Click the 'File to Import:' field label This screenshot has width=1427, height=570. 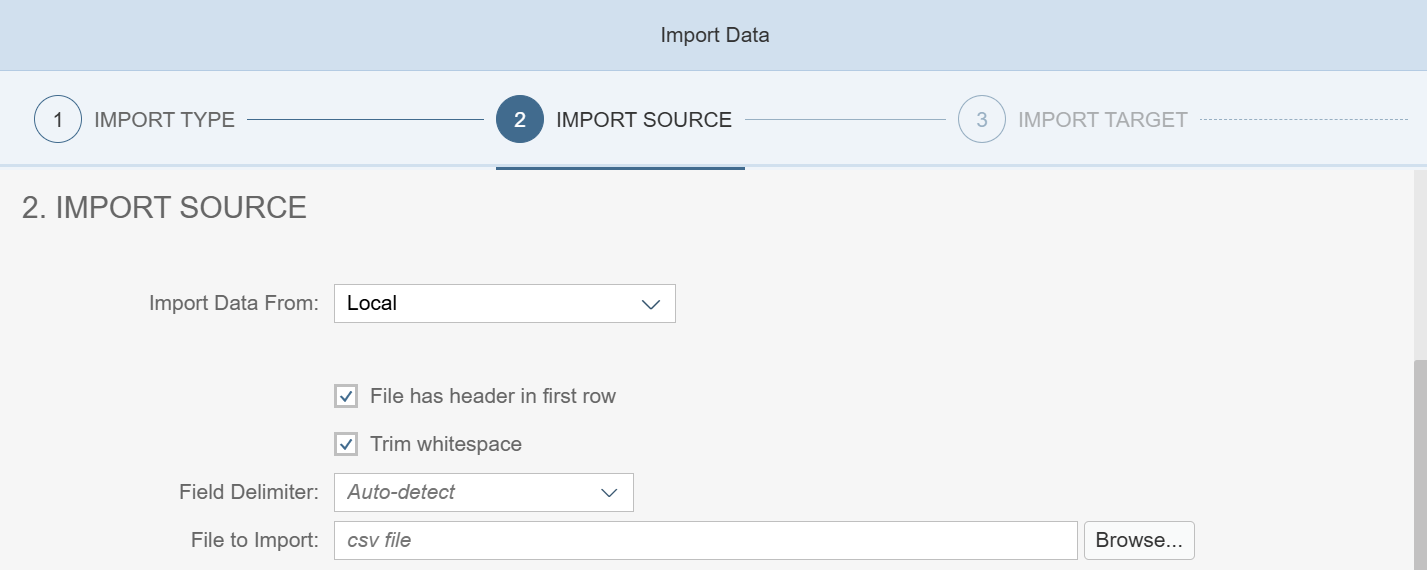pyautogui.click(x=254, y=540)
